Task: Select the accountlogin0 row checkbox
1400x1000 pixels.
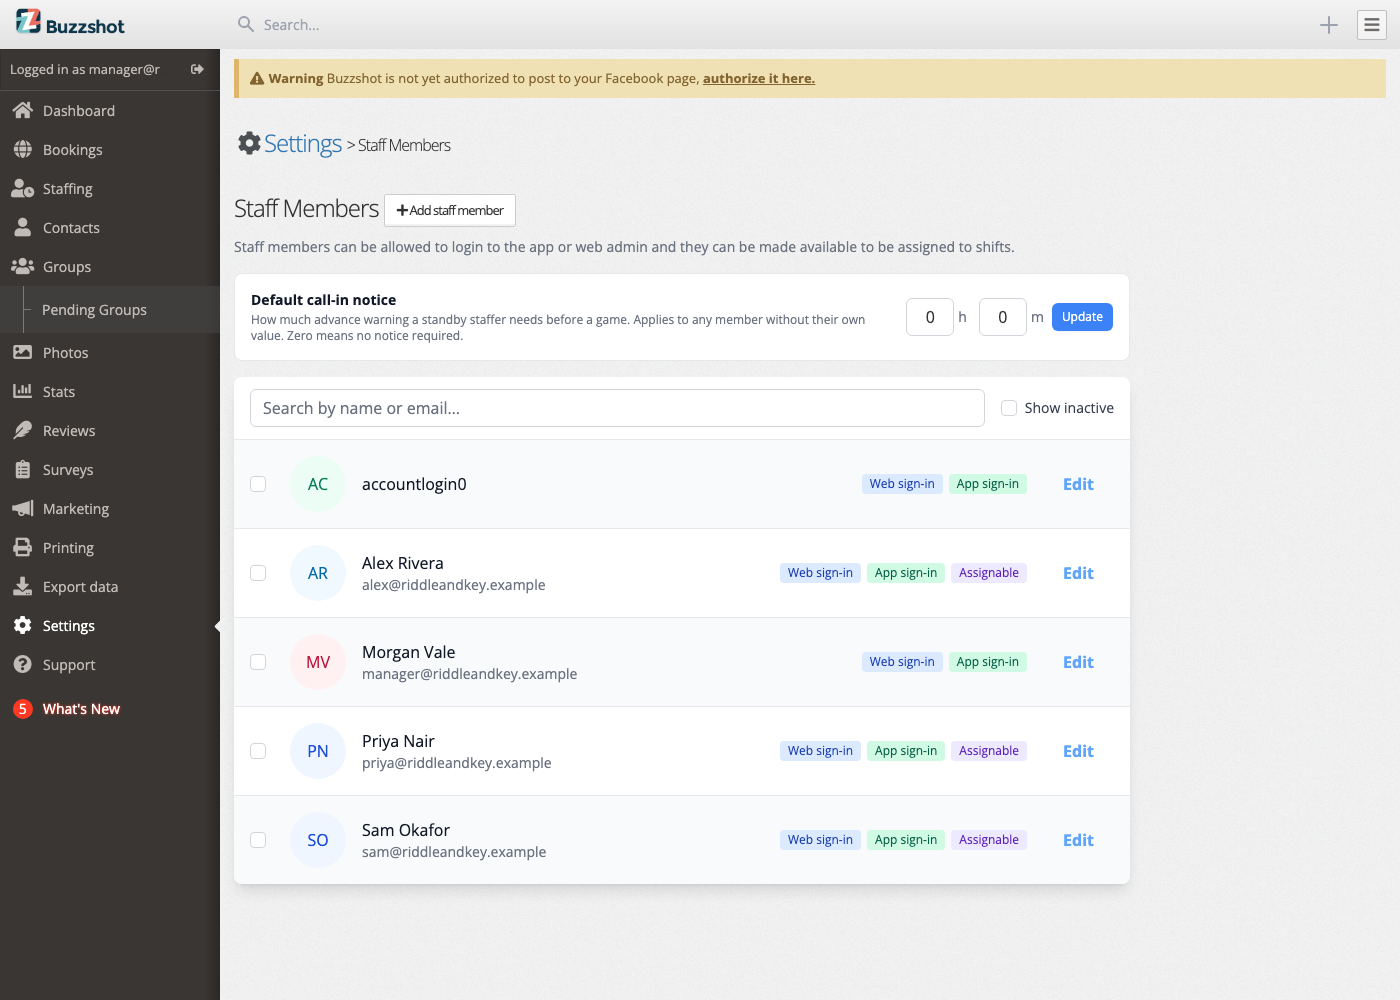Action: click(258, 484)
